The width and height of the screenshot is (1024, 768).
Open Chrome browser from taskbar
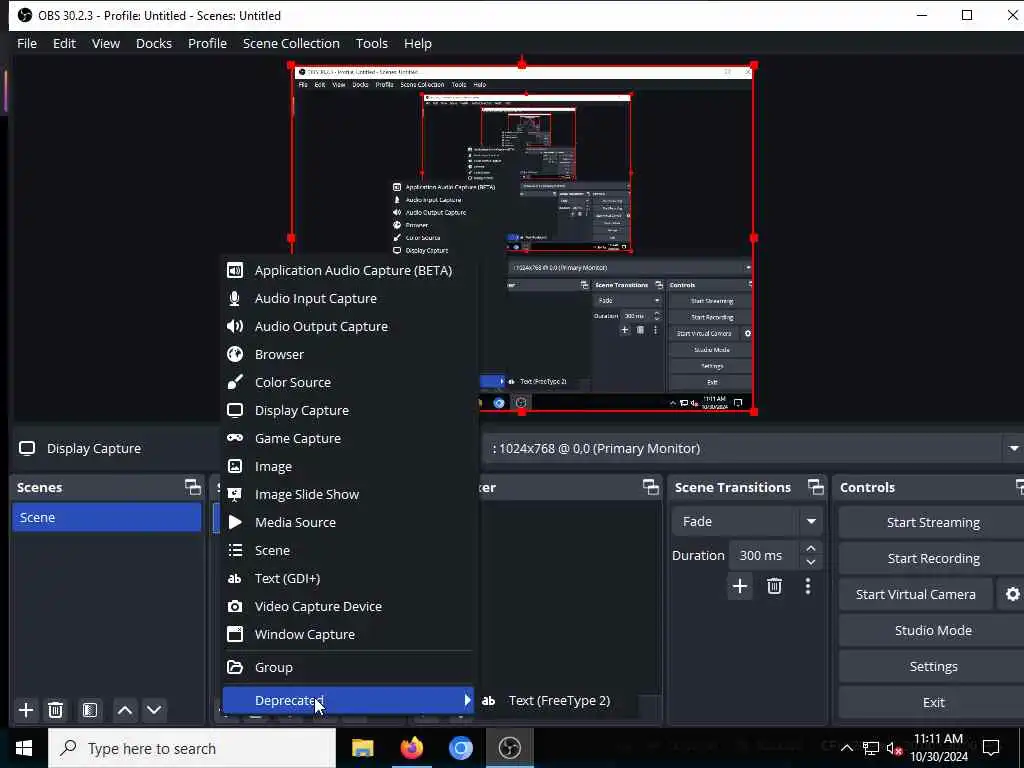[460, 748]
